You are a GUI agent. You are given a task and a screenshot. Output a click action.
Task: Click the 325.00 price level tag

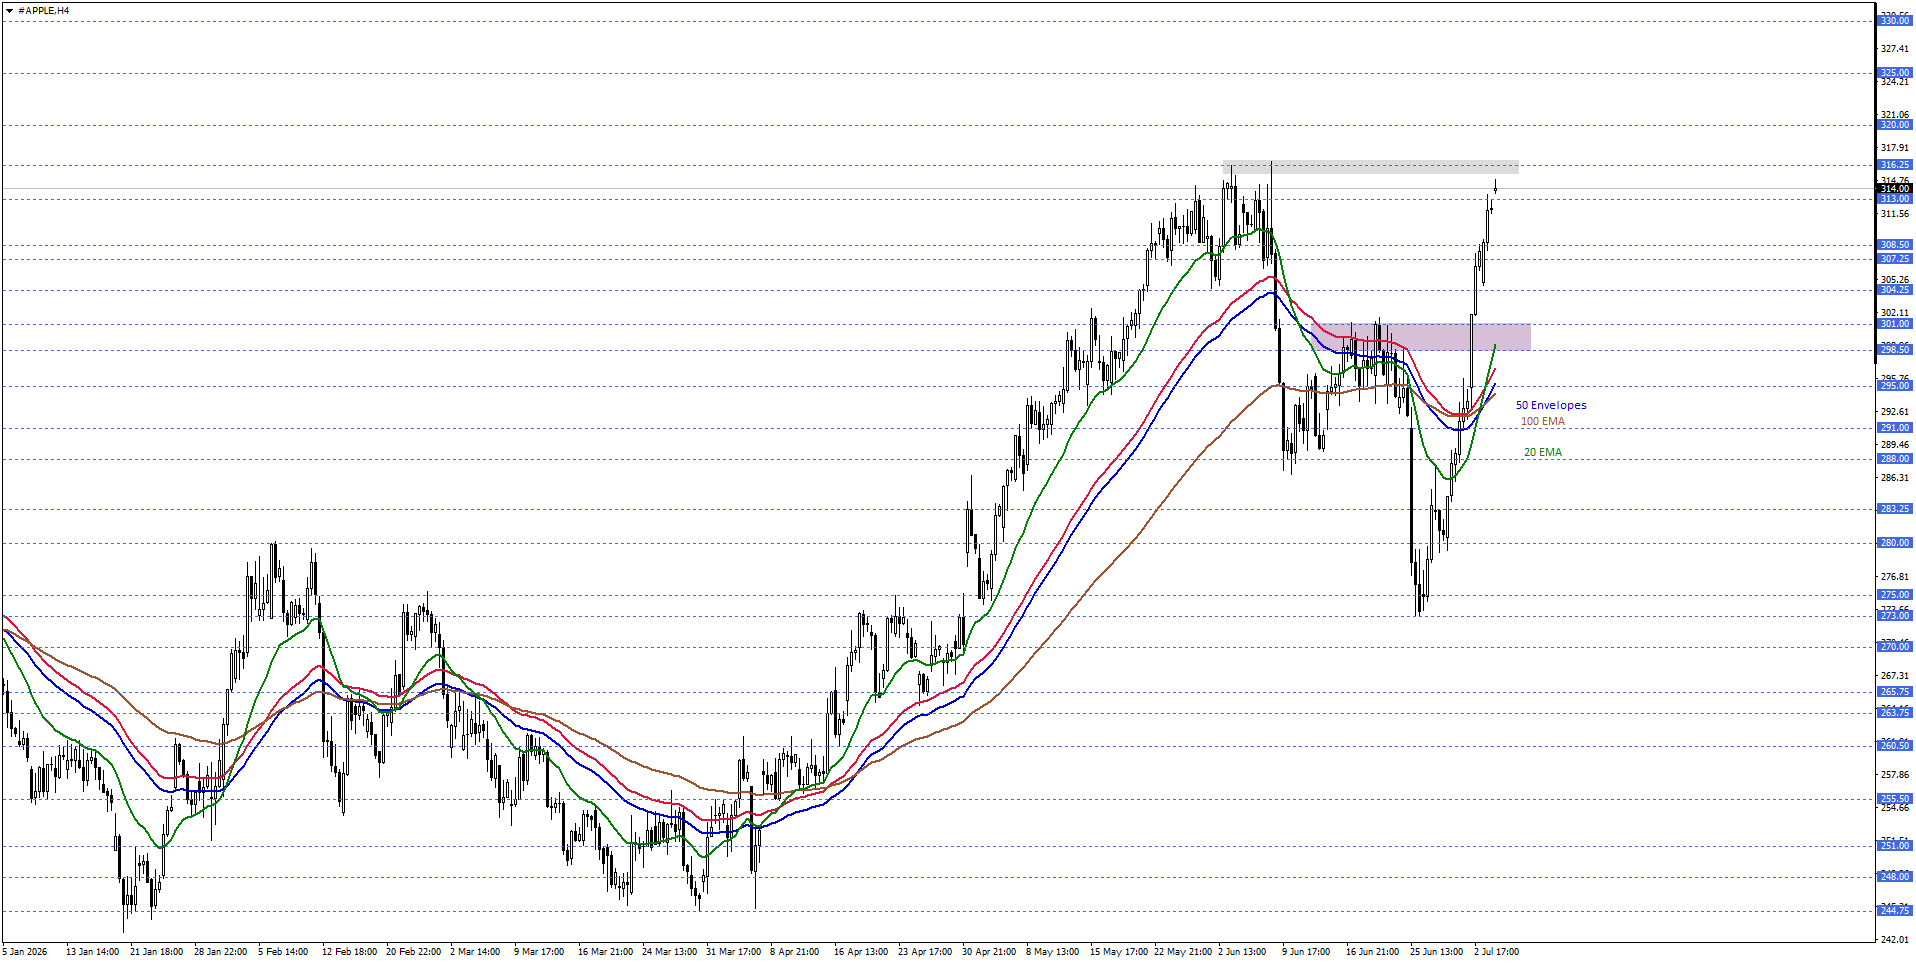(x=1895, y=72)
